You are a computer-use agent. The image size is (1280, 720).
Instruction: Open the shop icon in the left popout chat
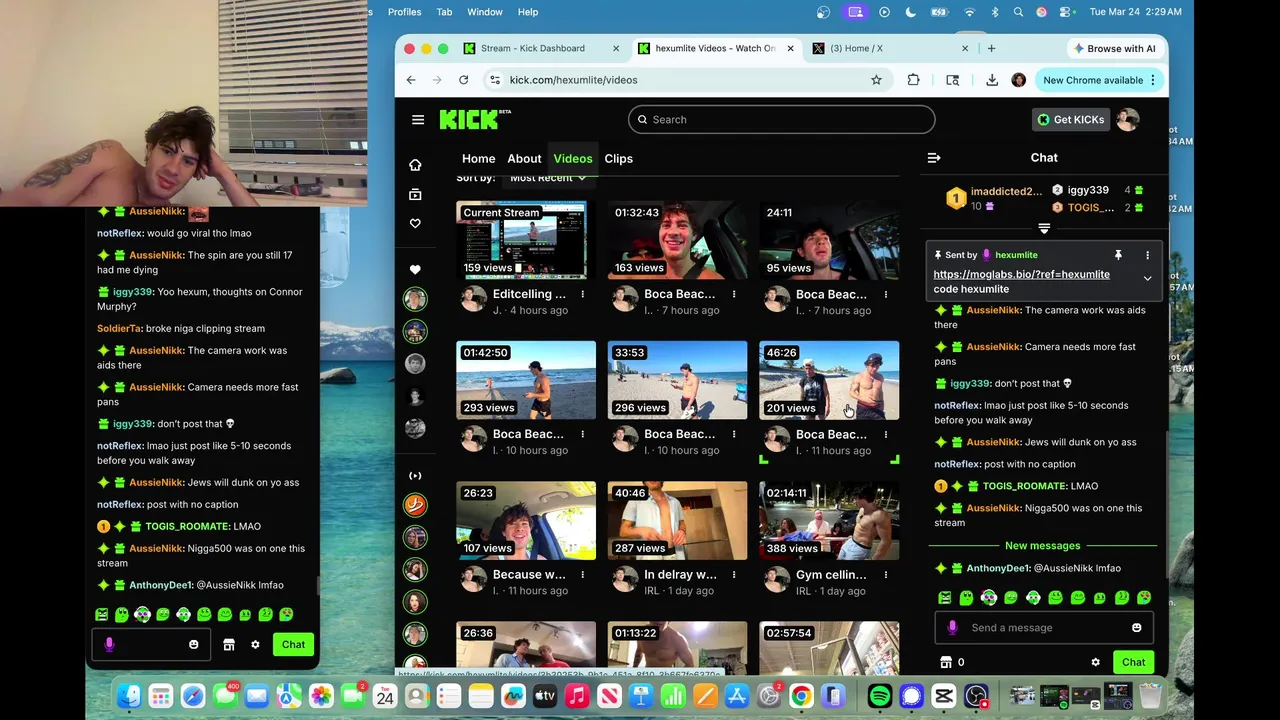(228, 645)
